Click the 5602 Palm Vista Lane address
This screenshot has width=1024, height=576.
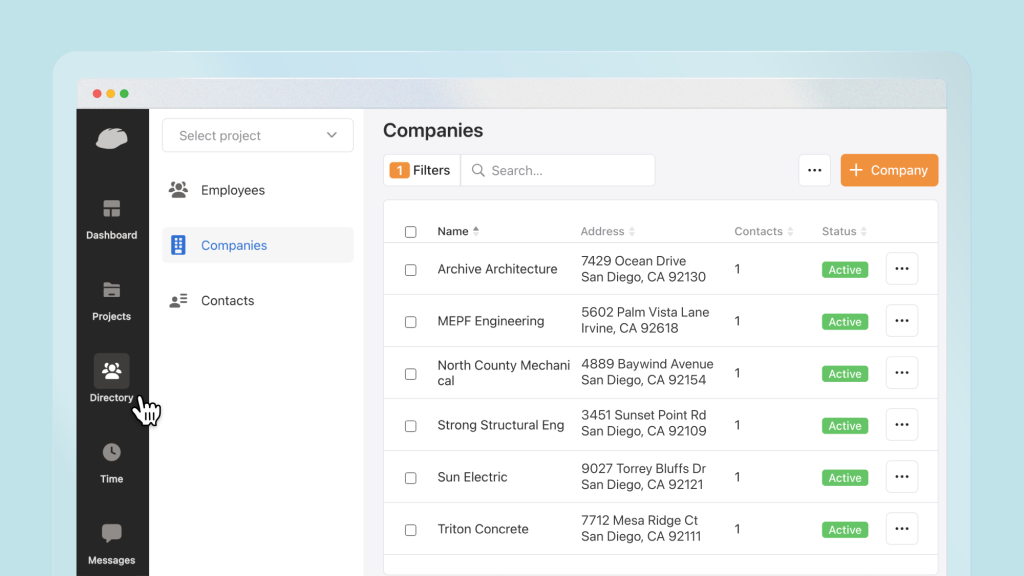(645, 320)
